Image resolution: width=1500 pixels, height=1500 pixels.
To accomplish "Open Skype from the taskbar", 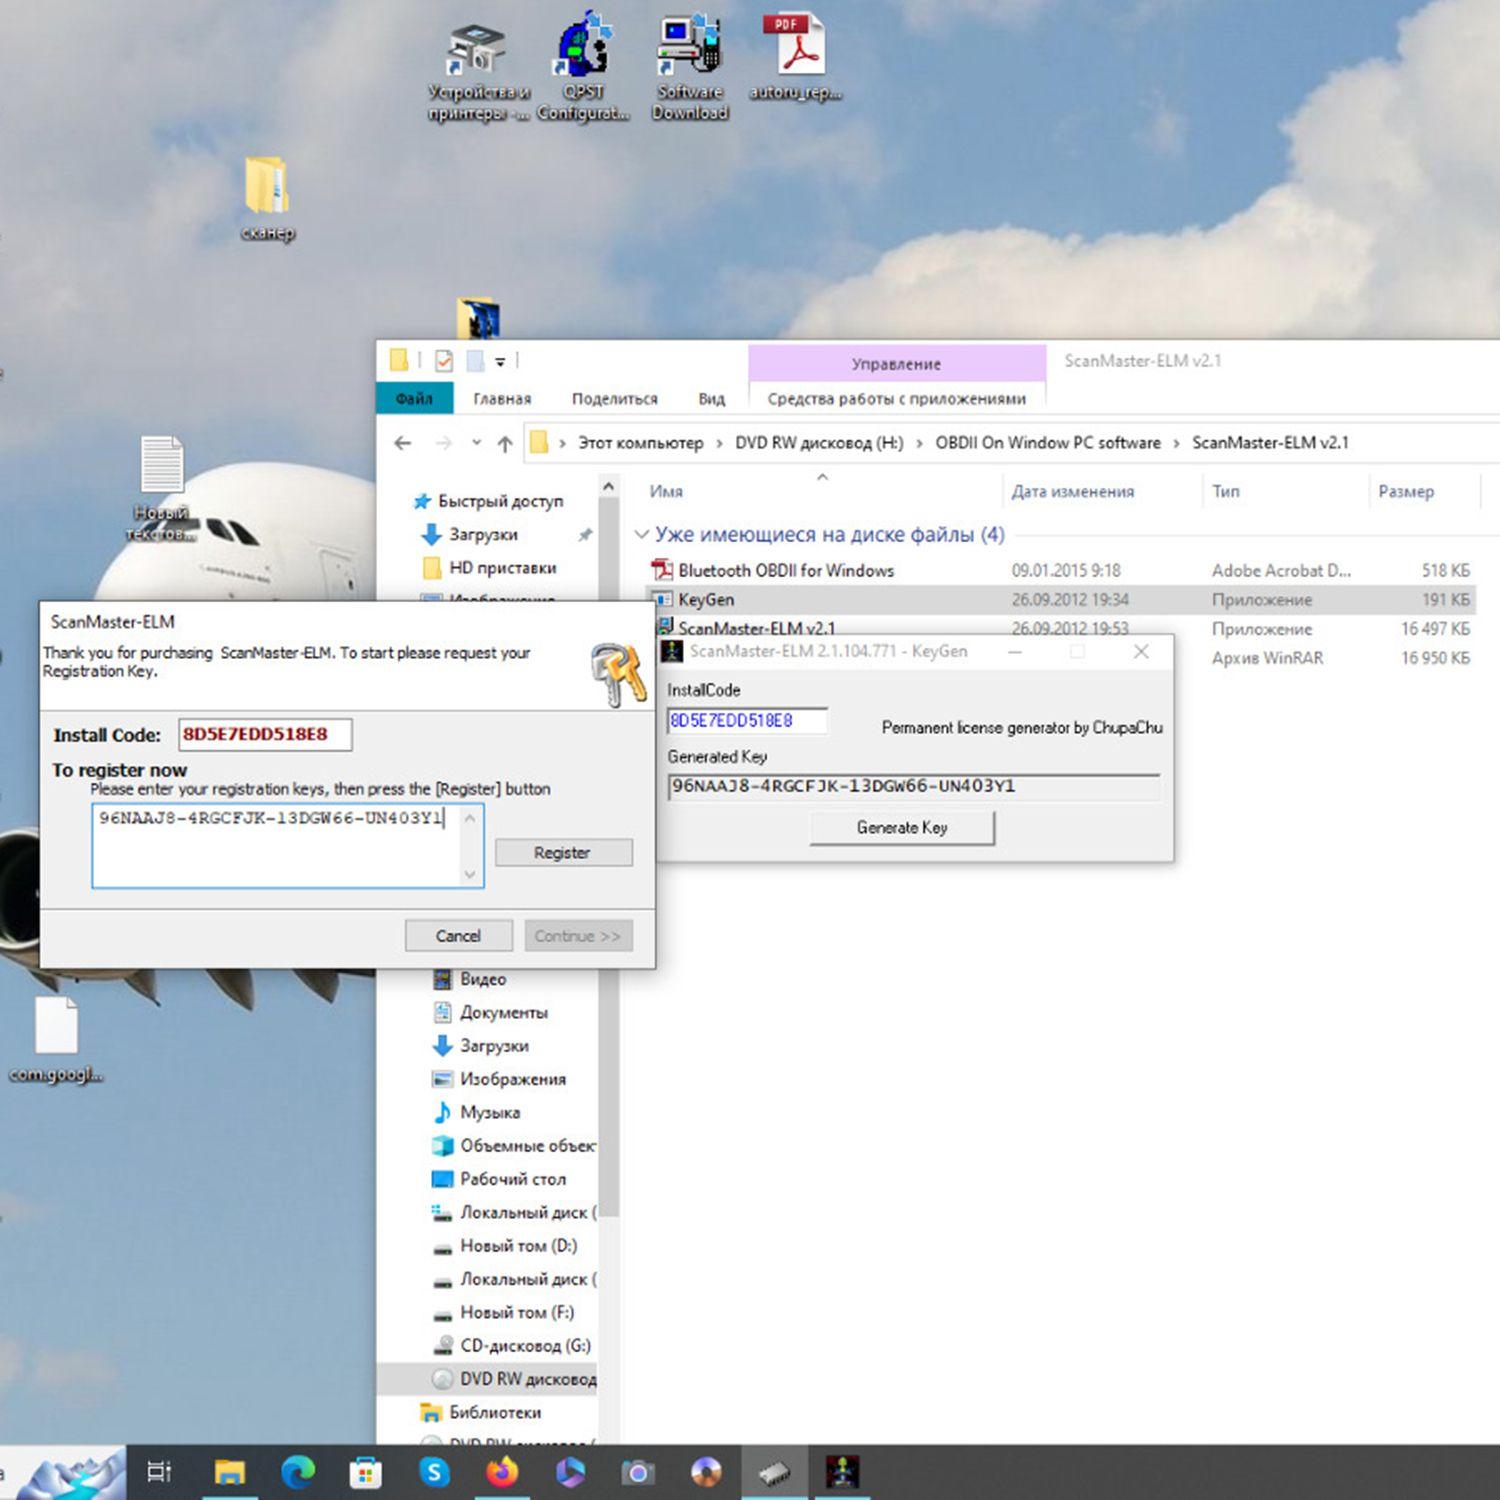I will point(433,1472).
